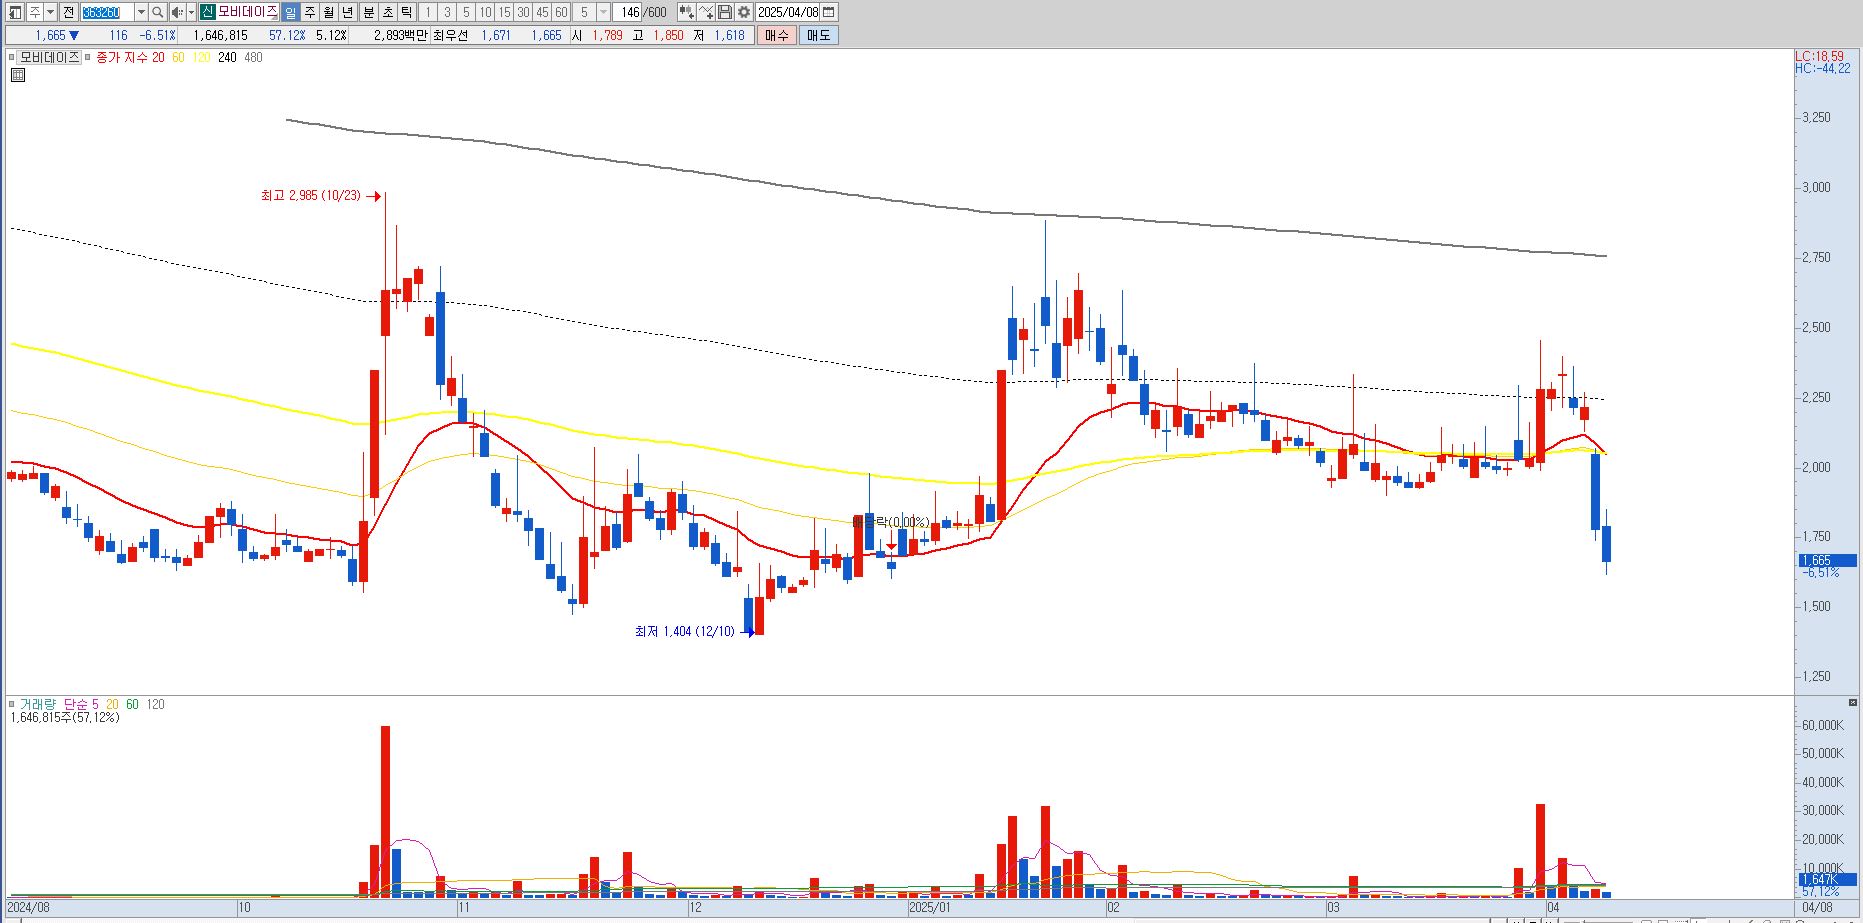Click the speaker sound icon
This screenshot has height=923, width=1863.
pyautogui.click(x=177, y=12)
